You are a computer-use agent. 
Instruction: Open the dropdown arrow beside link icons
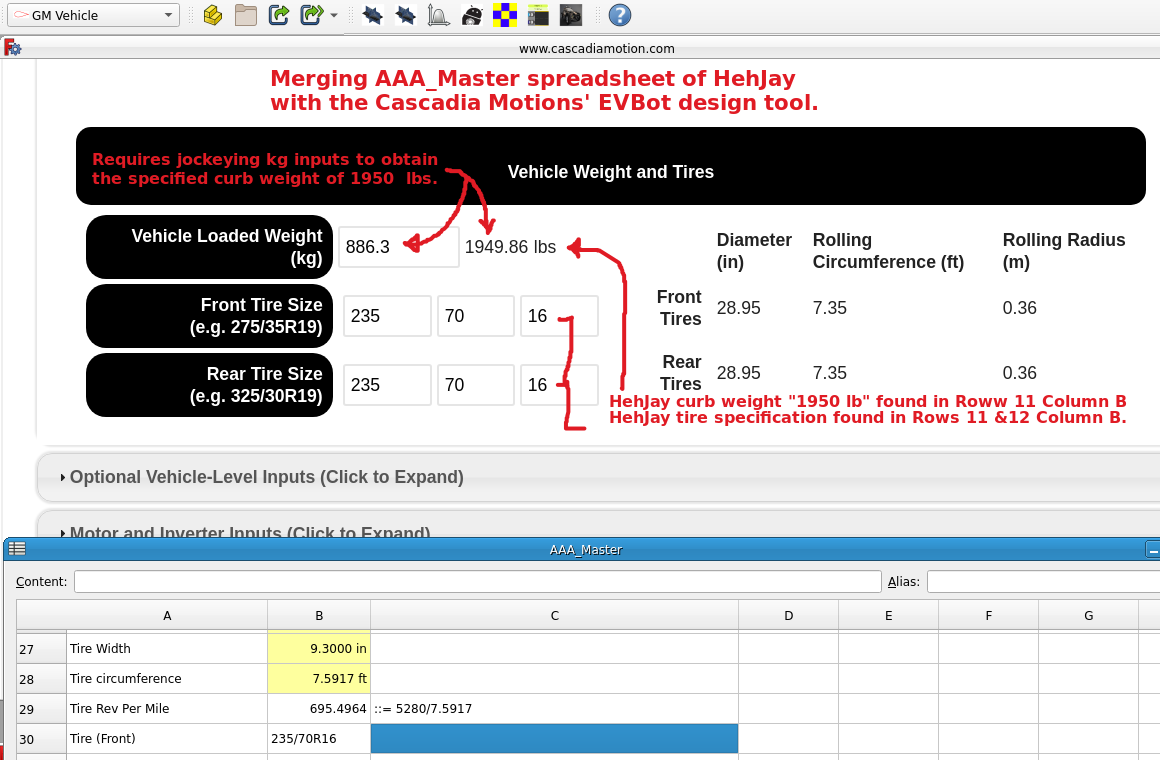[333, 16]
